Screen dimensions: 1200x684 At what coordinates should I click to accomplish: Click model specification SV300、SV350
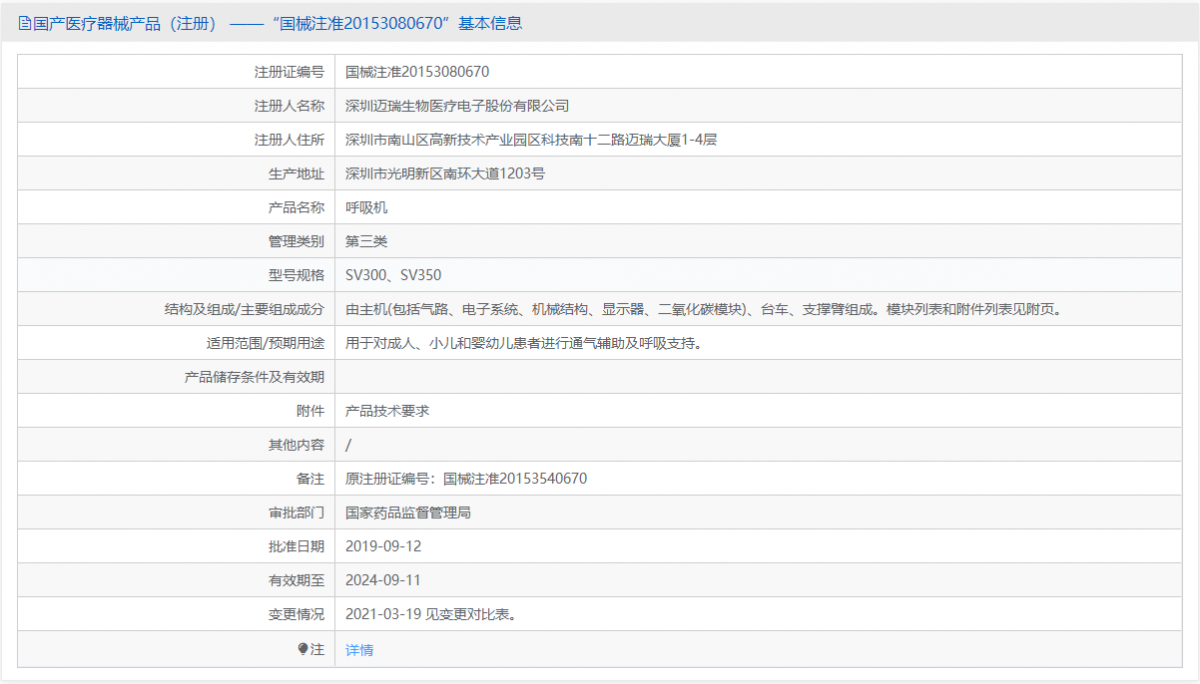tap(393, 276)
